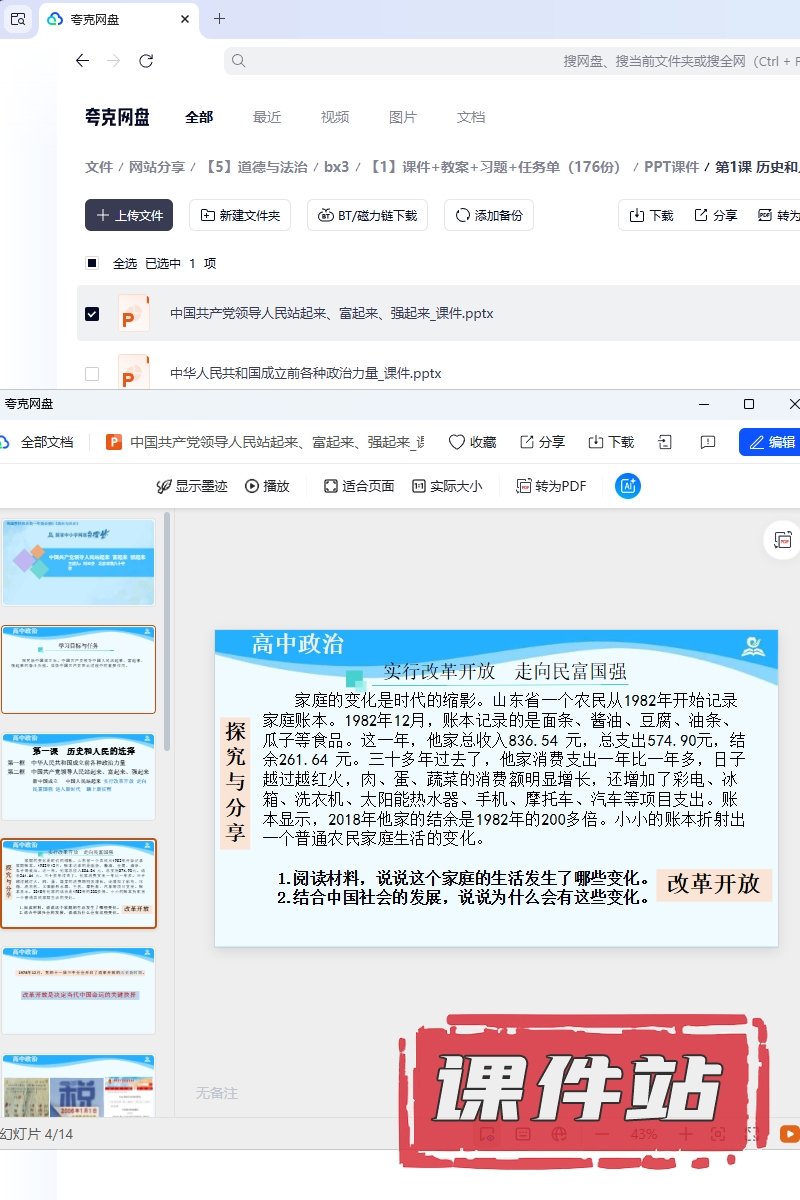The image size is (800, 1200).
Task: Open the 文档 tab
Action: (471, 117)
